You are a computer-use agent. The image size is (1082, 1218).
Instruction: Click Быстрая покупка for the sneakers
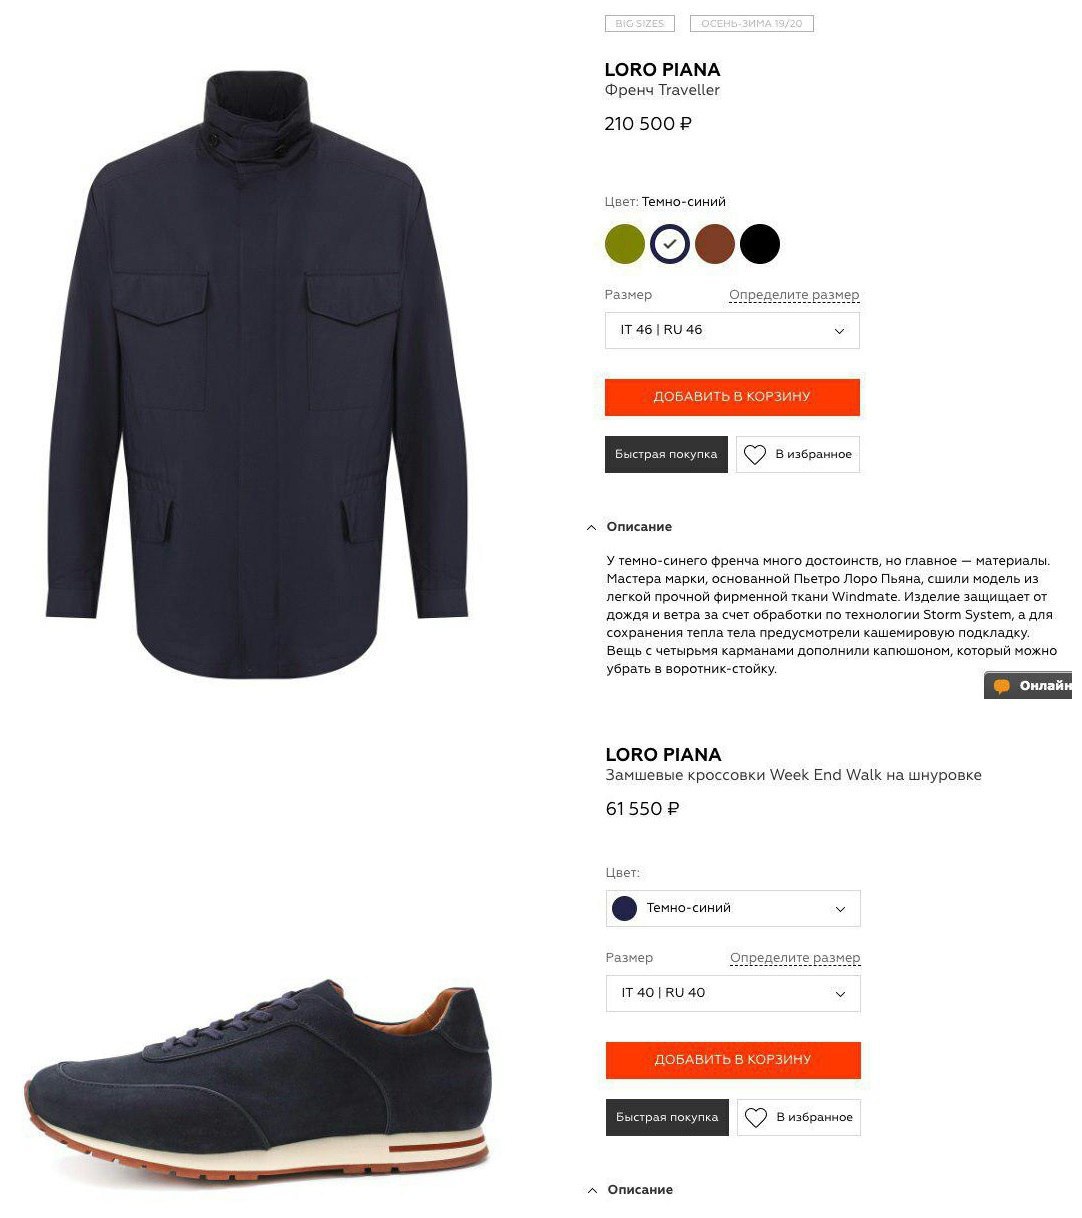pyautogui.click(x=667, y=1118)
